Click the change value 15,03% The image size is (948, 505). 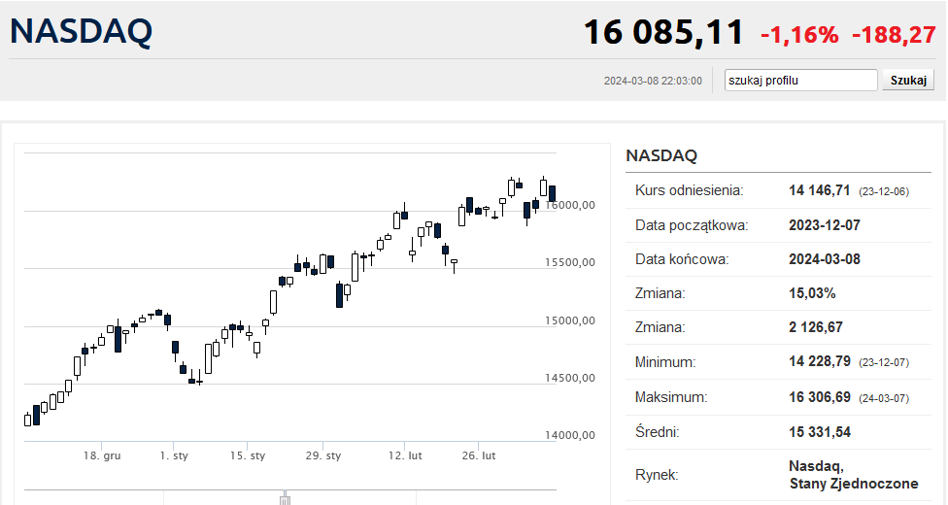812,293
